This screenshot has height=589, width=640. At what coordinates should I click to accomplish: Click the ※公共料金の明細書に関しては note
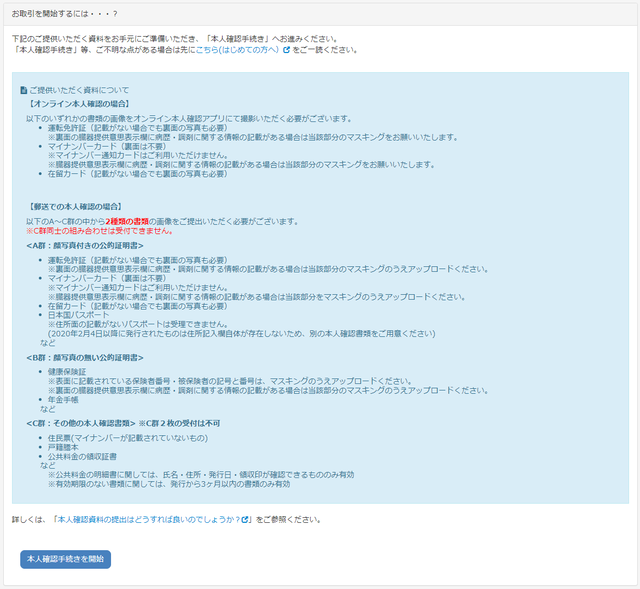click(201, 475)
